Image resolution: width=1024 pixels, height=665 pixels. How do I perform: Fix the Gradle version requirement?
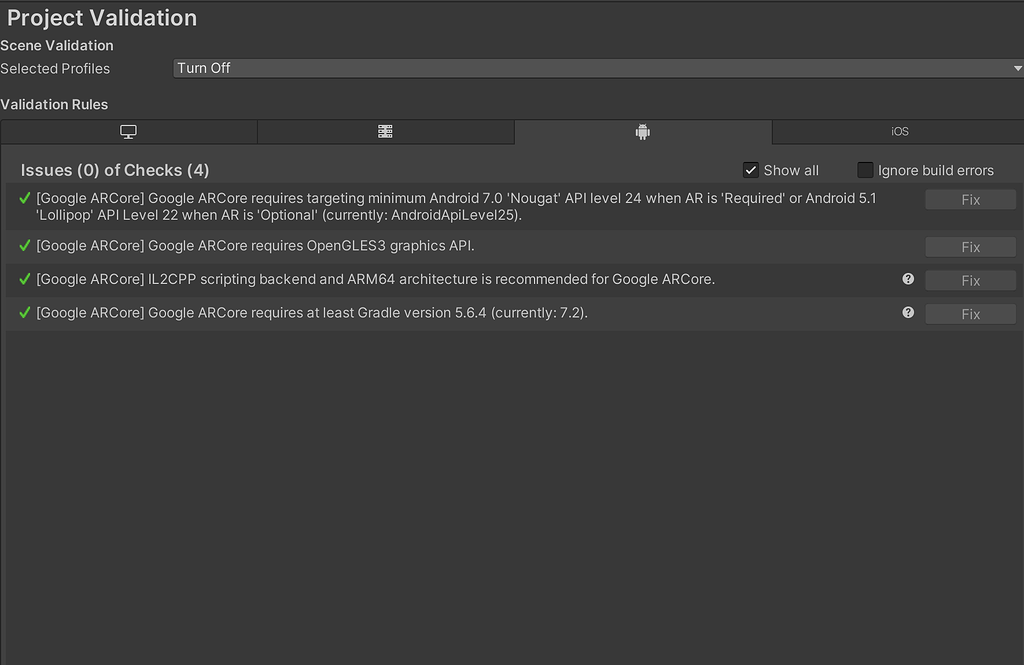click(x=969, y=313)
